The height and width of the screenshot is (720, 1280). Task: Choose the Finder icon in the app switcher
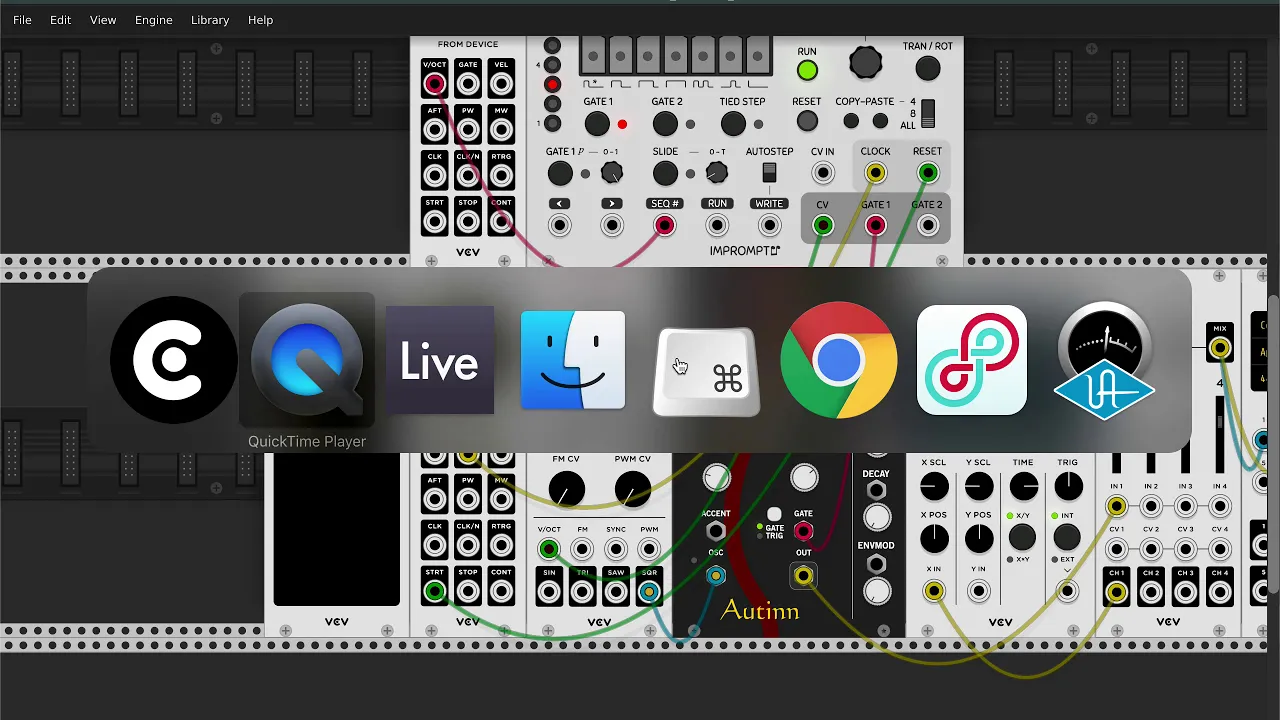tap(573, 361)
